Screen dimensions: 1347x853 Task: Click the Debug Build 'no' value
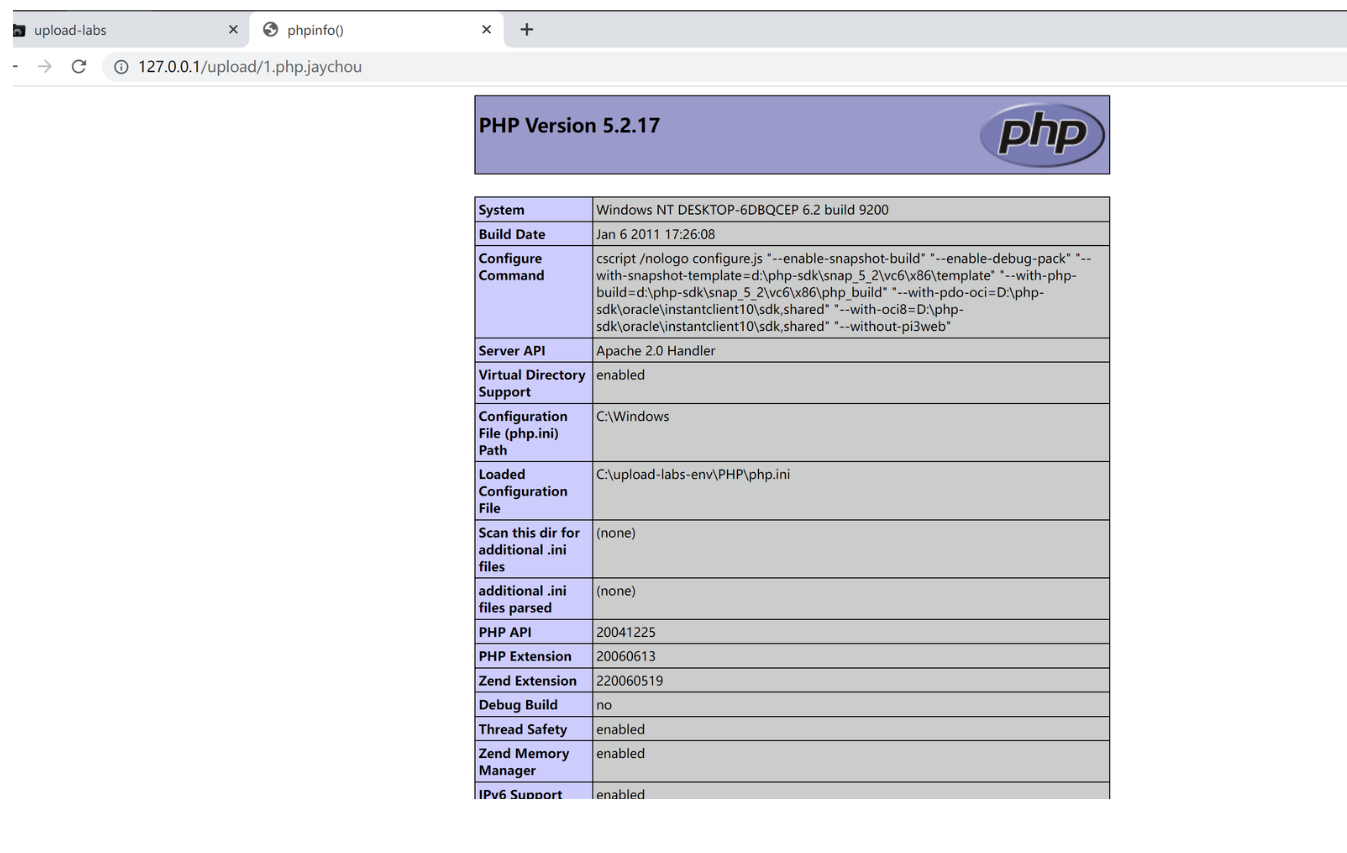tap(604, 705)
